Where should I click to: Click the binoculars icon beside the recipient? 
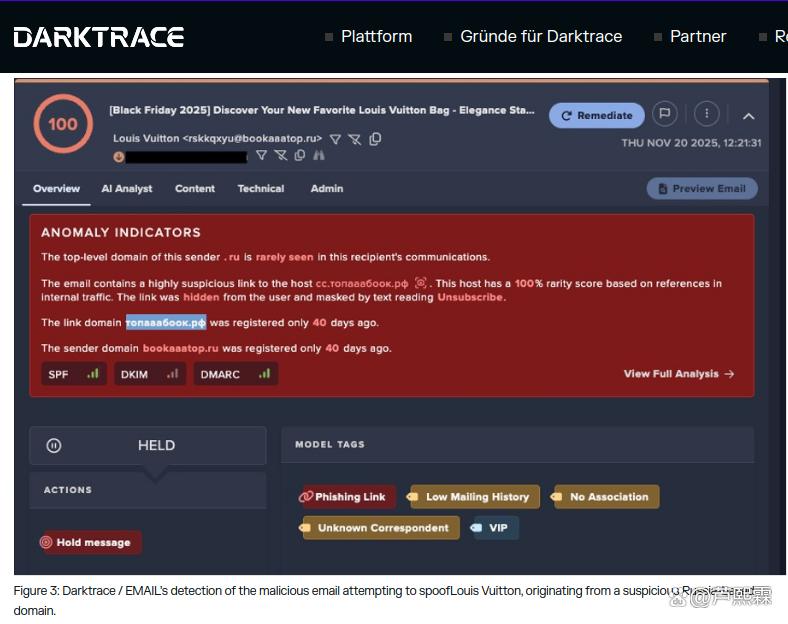(319, 155)
